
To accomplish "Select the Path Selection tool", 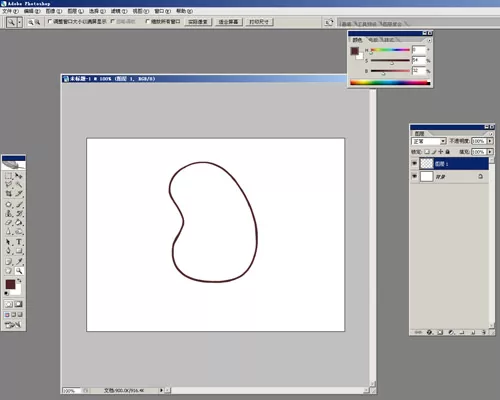I will click(8, 242).
